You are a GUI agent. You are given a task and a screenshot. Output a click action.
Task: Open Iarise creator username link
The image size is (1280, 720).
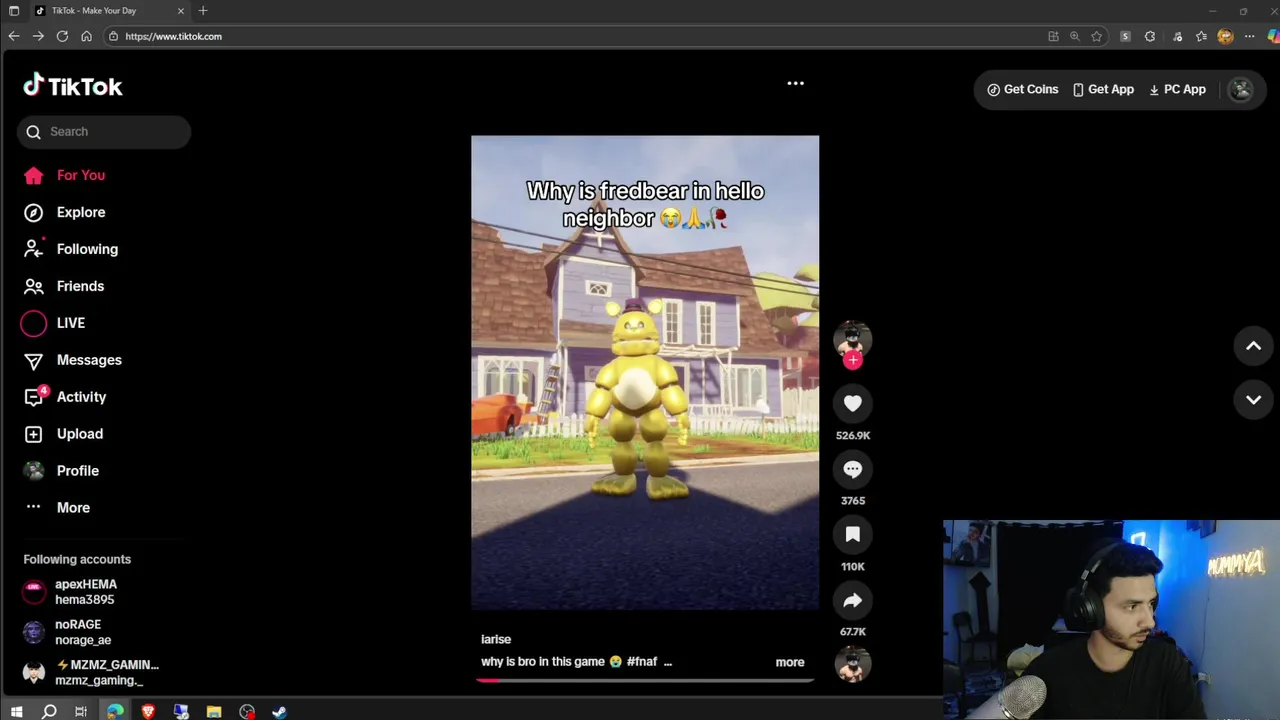click(x=496, y=639)
